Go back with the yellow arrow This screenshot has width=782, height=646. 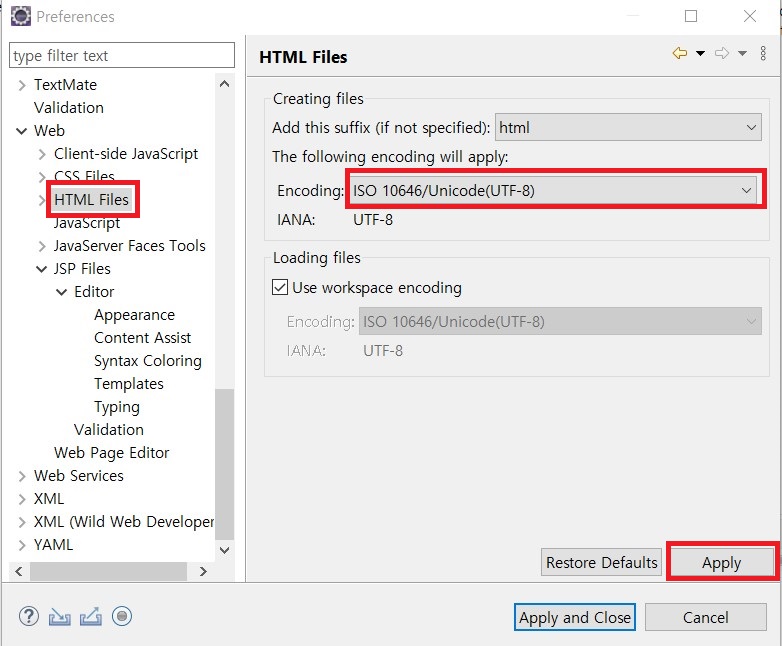pyautogui.click(x=680, y=53)
